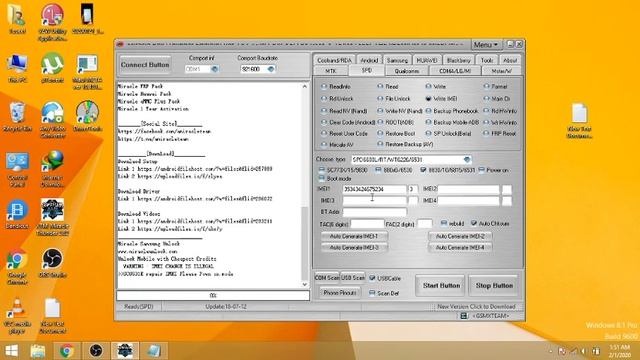
Task: Click the Stop Button
Action: (x=494, y=286)
